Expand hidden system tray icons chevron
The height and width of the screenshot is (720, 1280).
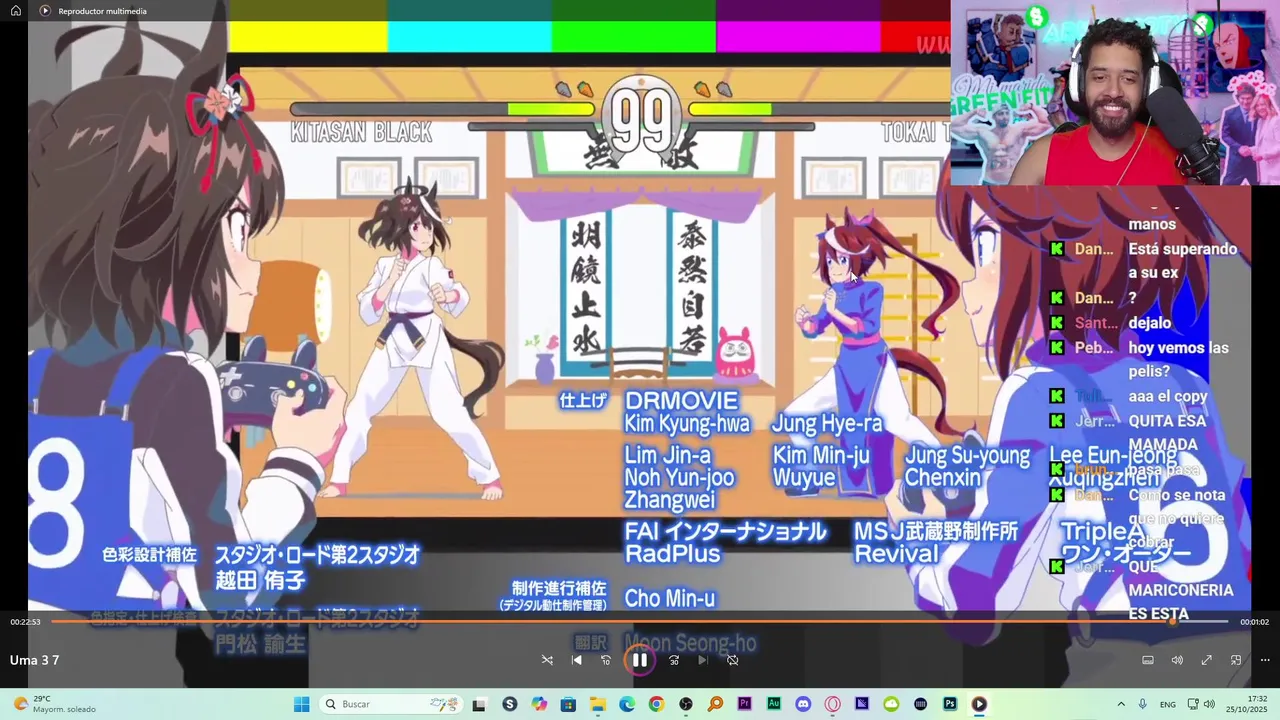click(1121, 704)
